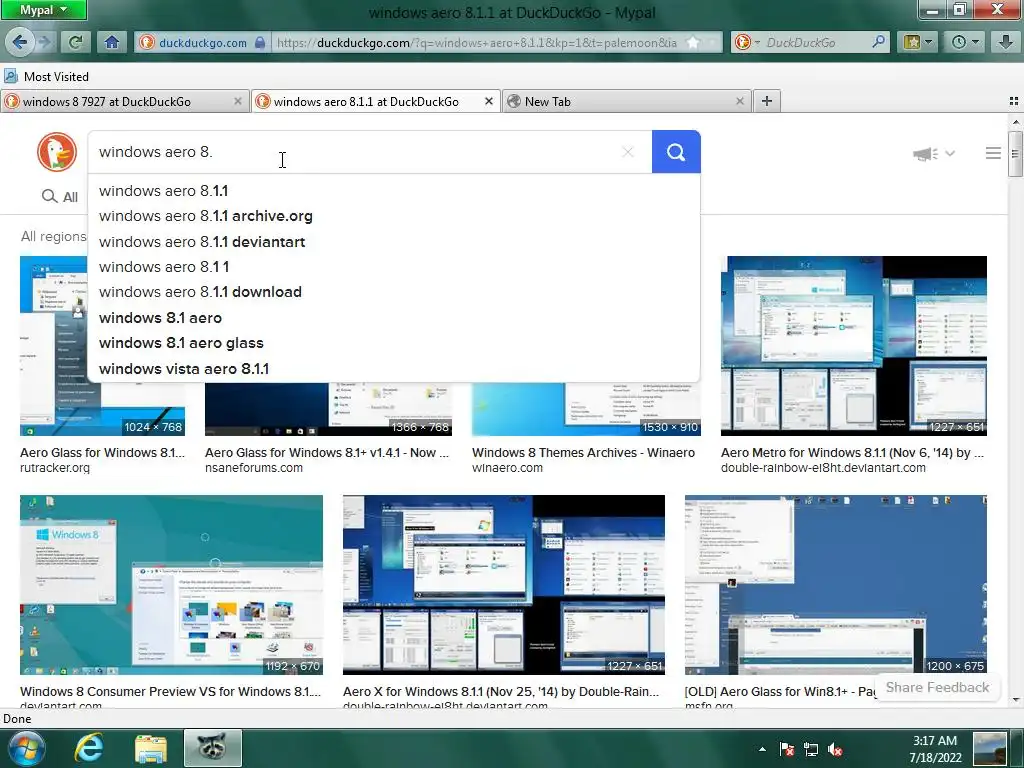Choose suggestion 'windows 8.1 aero'
Viewport: 1024px width, 768px height.
tap(394, 318)
